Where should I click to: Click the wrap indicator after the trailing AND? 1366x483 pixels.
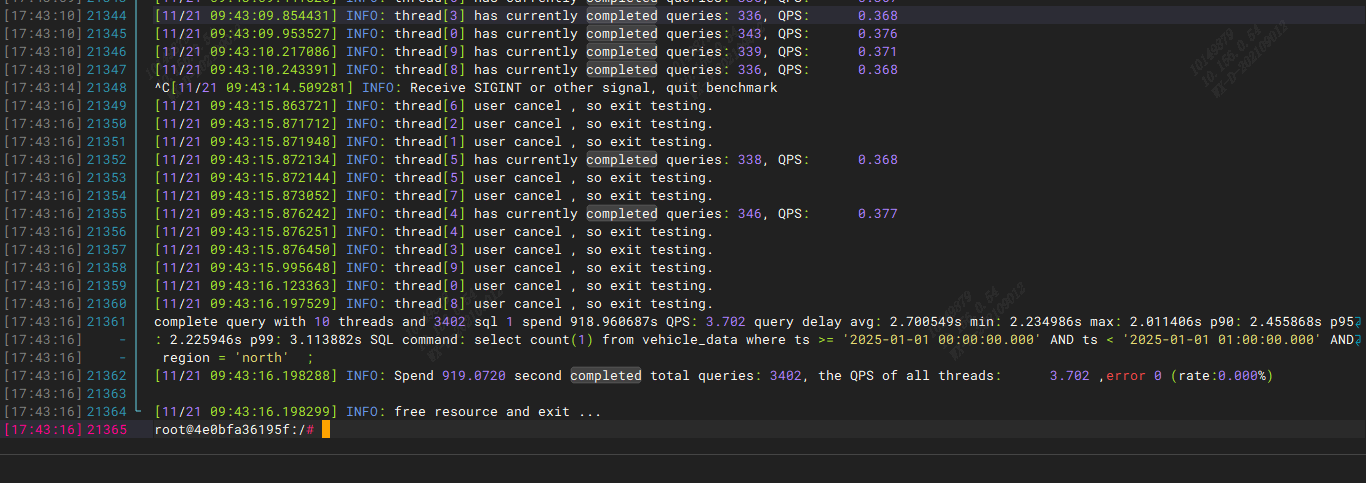click(x=1358, y=340)
